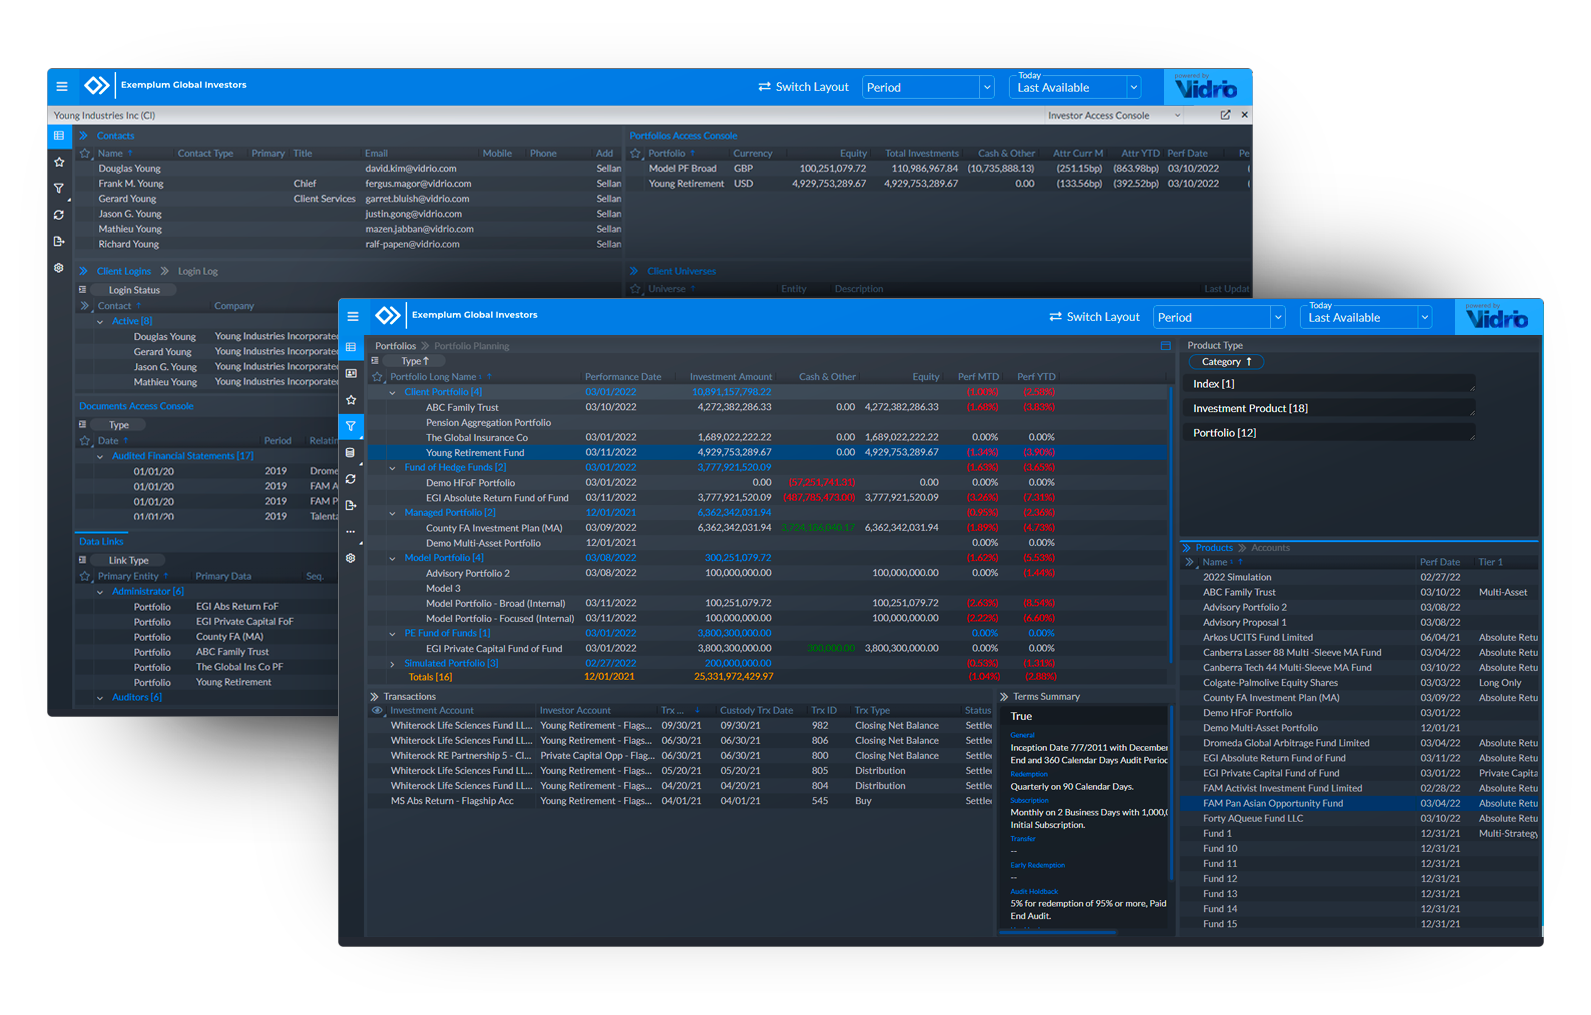1591x1015 pixels.
Task: Pop out Investor Access Console panel
Action: 1225,115
